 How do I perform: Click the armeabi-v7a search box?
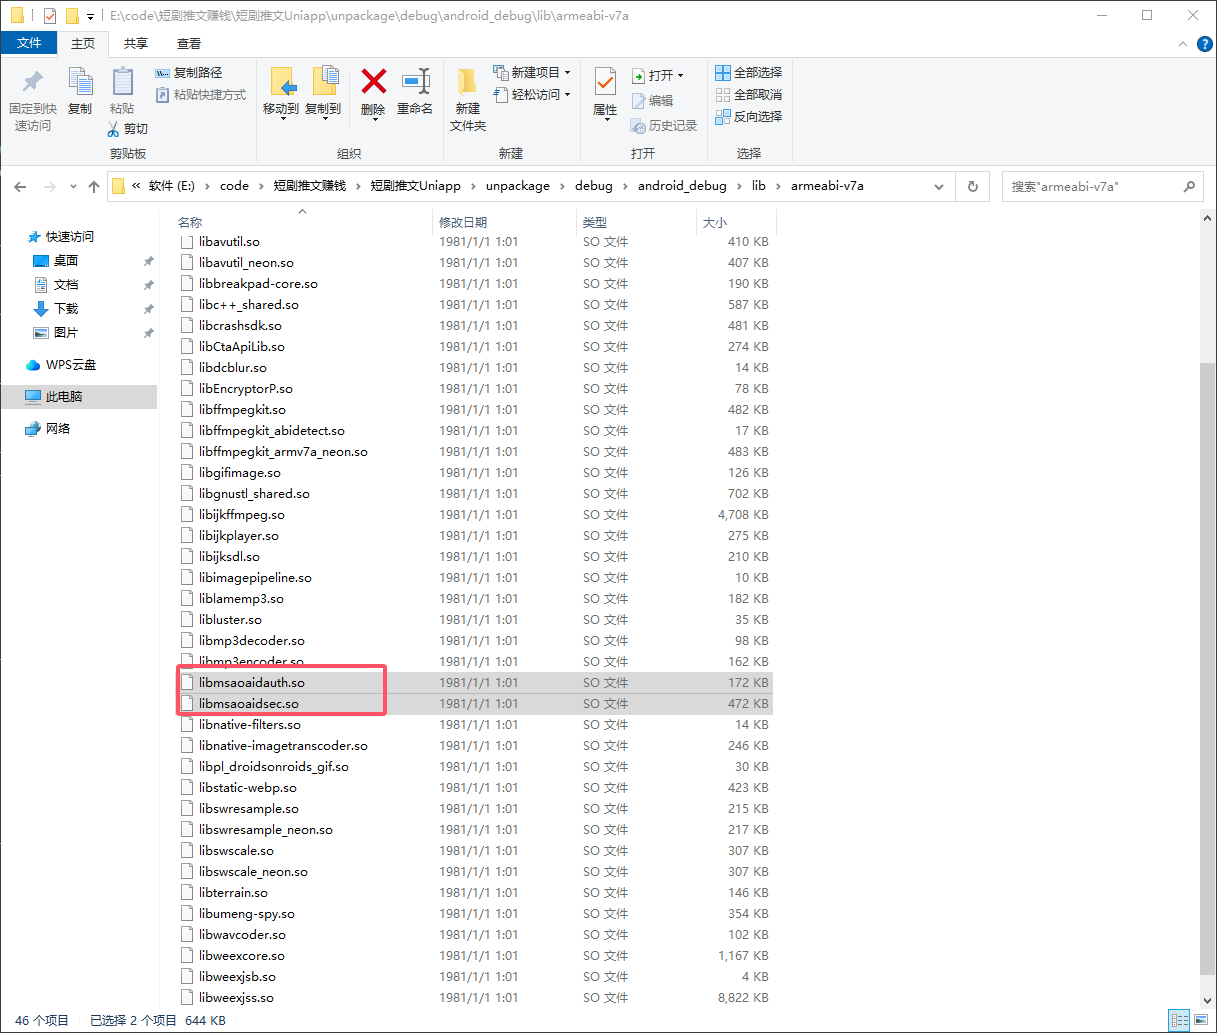[1092, 186]
